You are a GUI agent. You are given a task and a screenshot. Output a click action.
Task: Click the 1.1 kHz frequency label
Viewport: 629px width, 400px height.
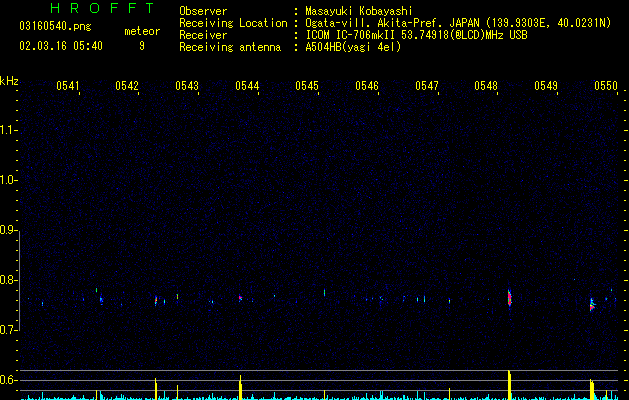pyautogui.click(x=7, y=130)
